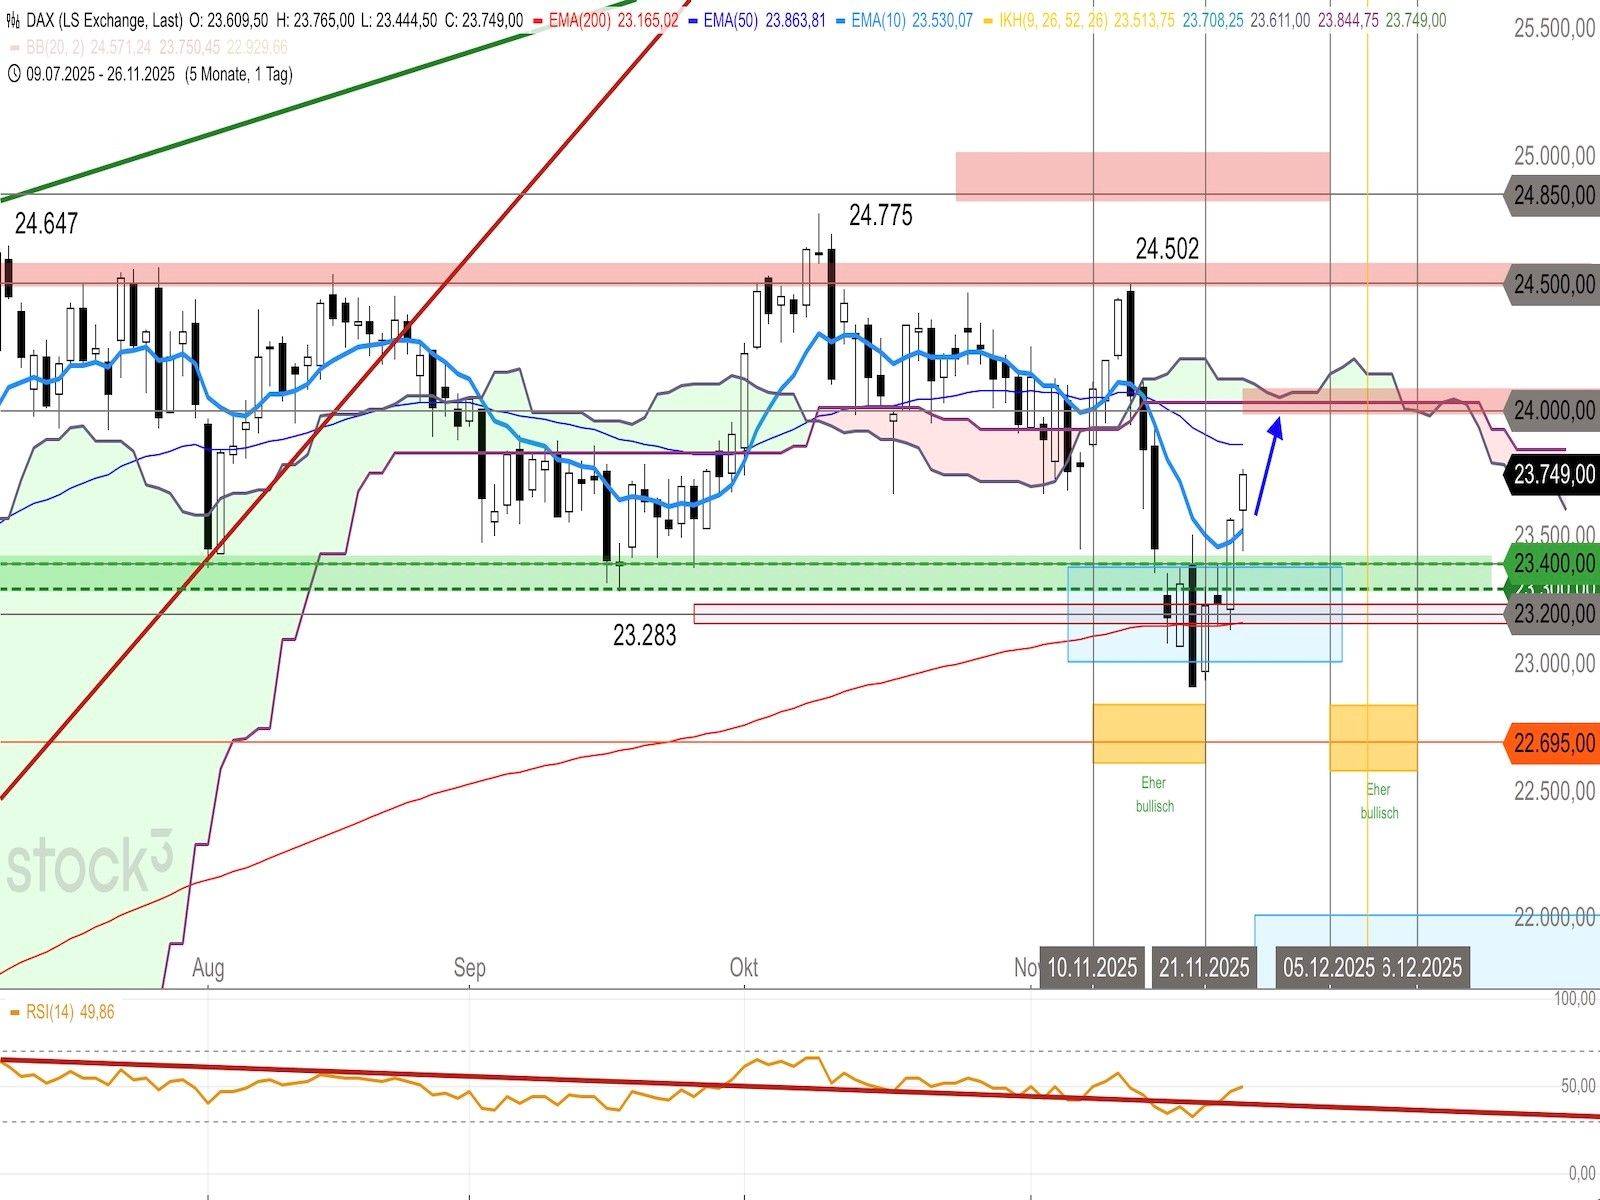Viewport: 1600px width, 1200px height.
Task: Open the RSI(14) indicator settings label
Action: pos(50,1012)
